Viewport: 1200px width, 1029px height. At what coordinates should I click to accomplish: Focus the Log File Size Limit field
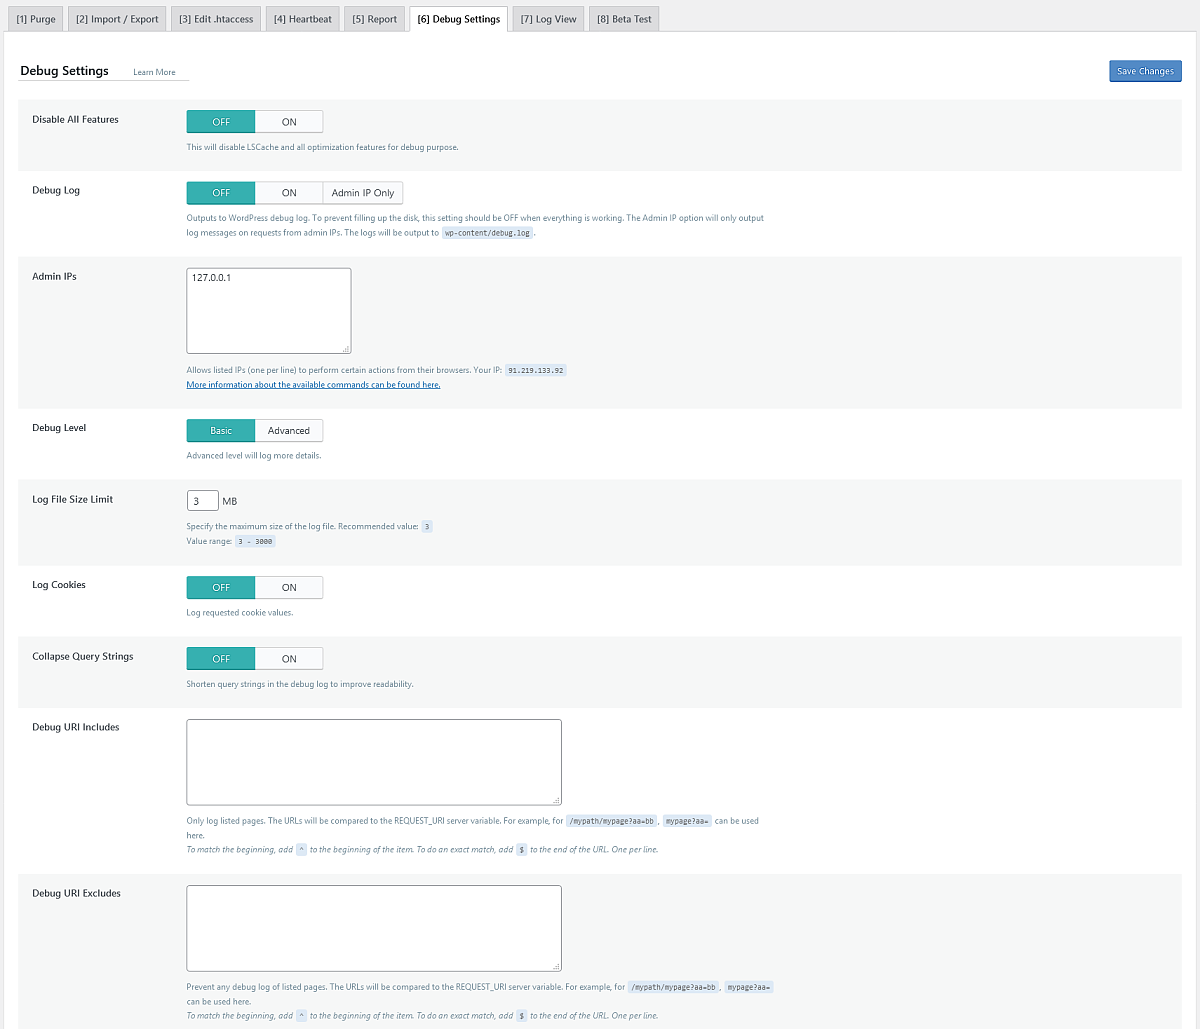pyautogui.click(x=202, y=501)
